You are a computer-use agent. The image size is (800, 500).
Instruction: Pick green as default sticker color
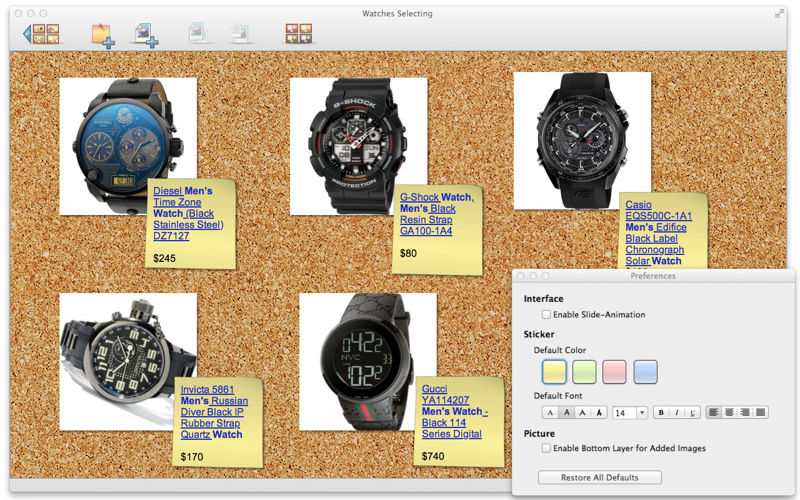pyautogui.click(x=584, y=371)
